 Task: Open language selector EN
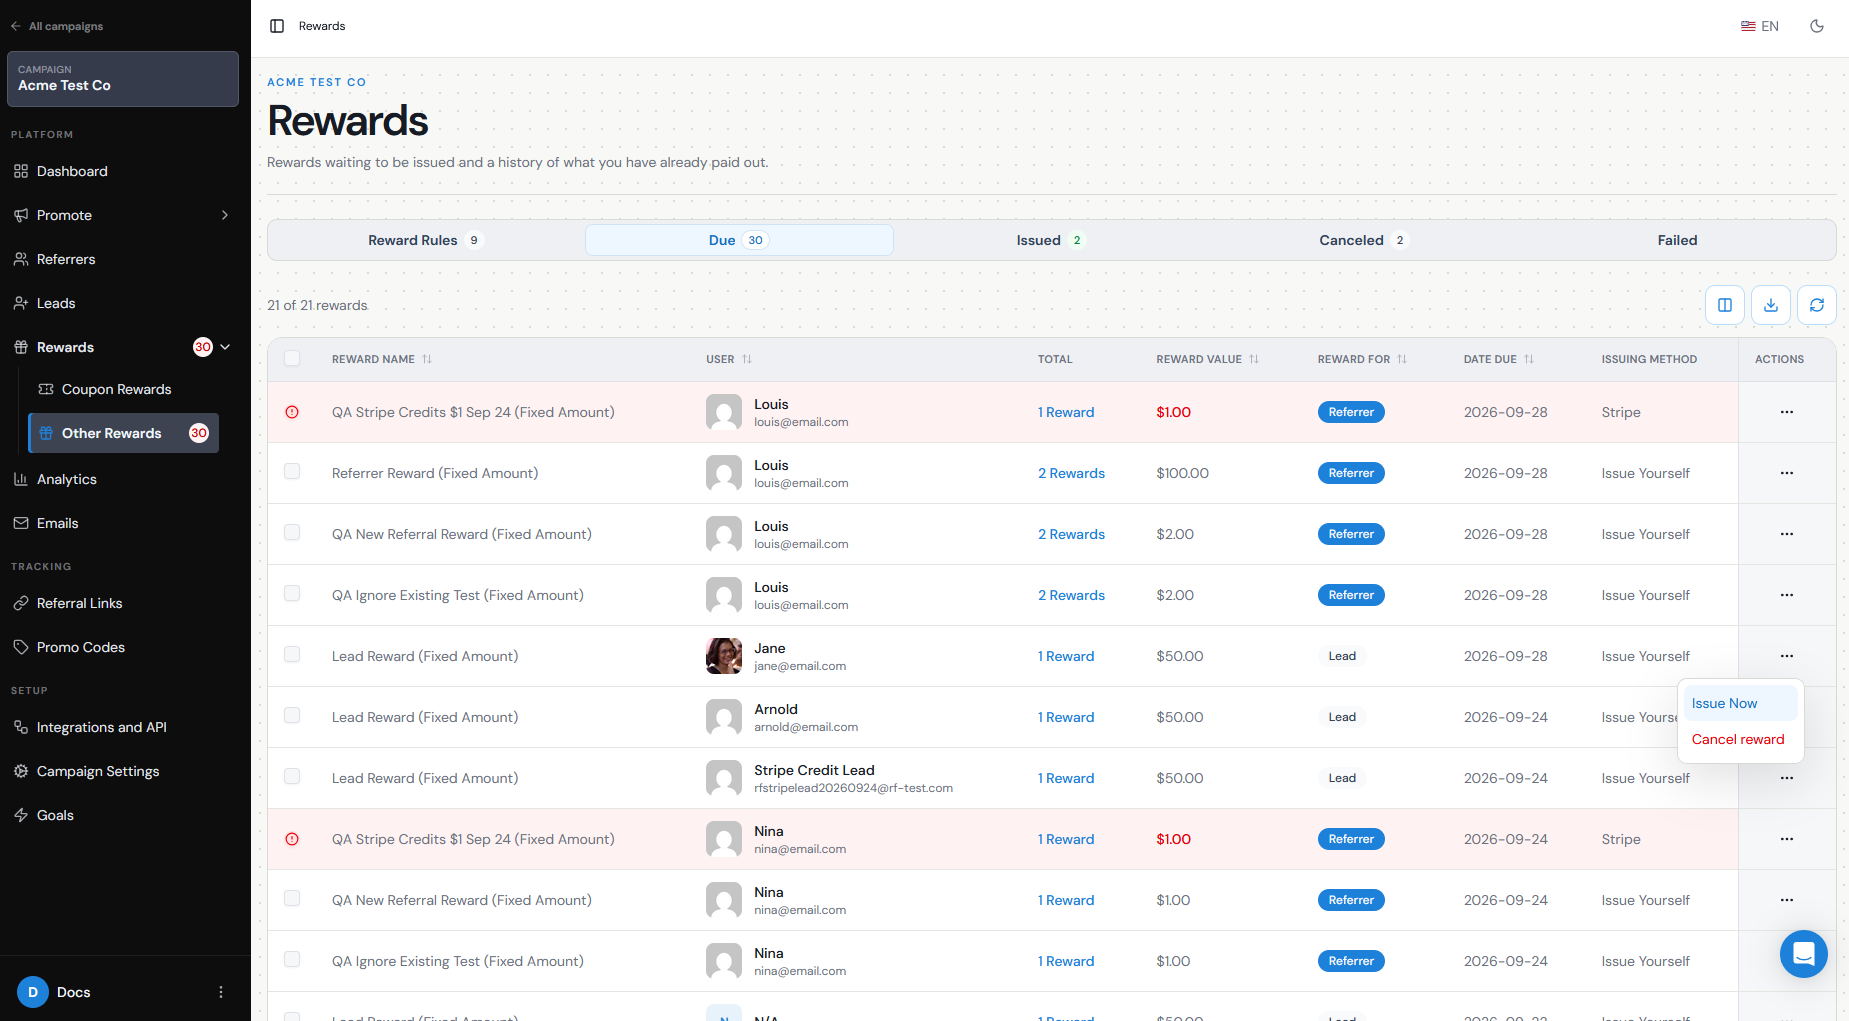[x=1760, y=26]
